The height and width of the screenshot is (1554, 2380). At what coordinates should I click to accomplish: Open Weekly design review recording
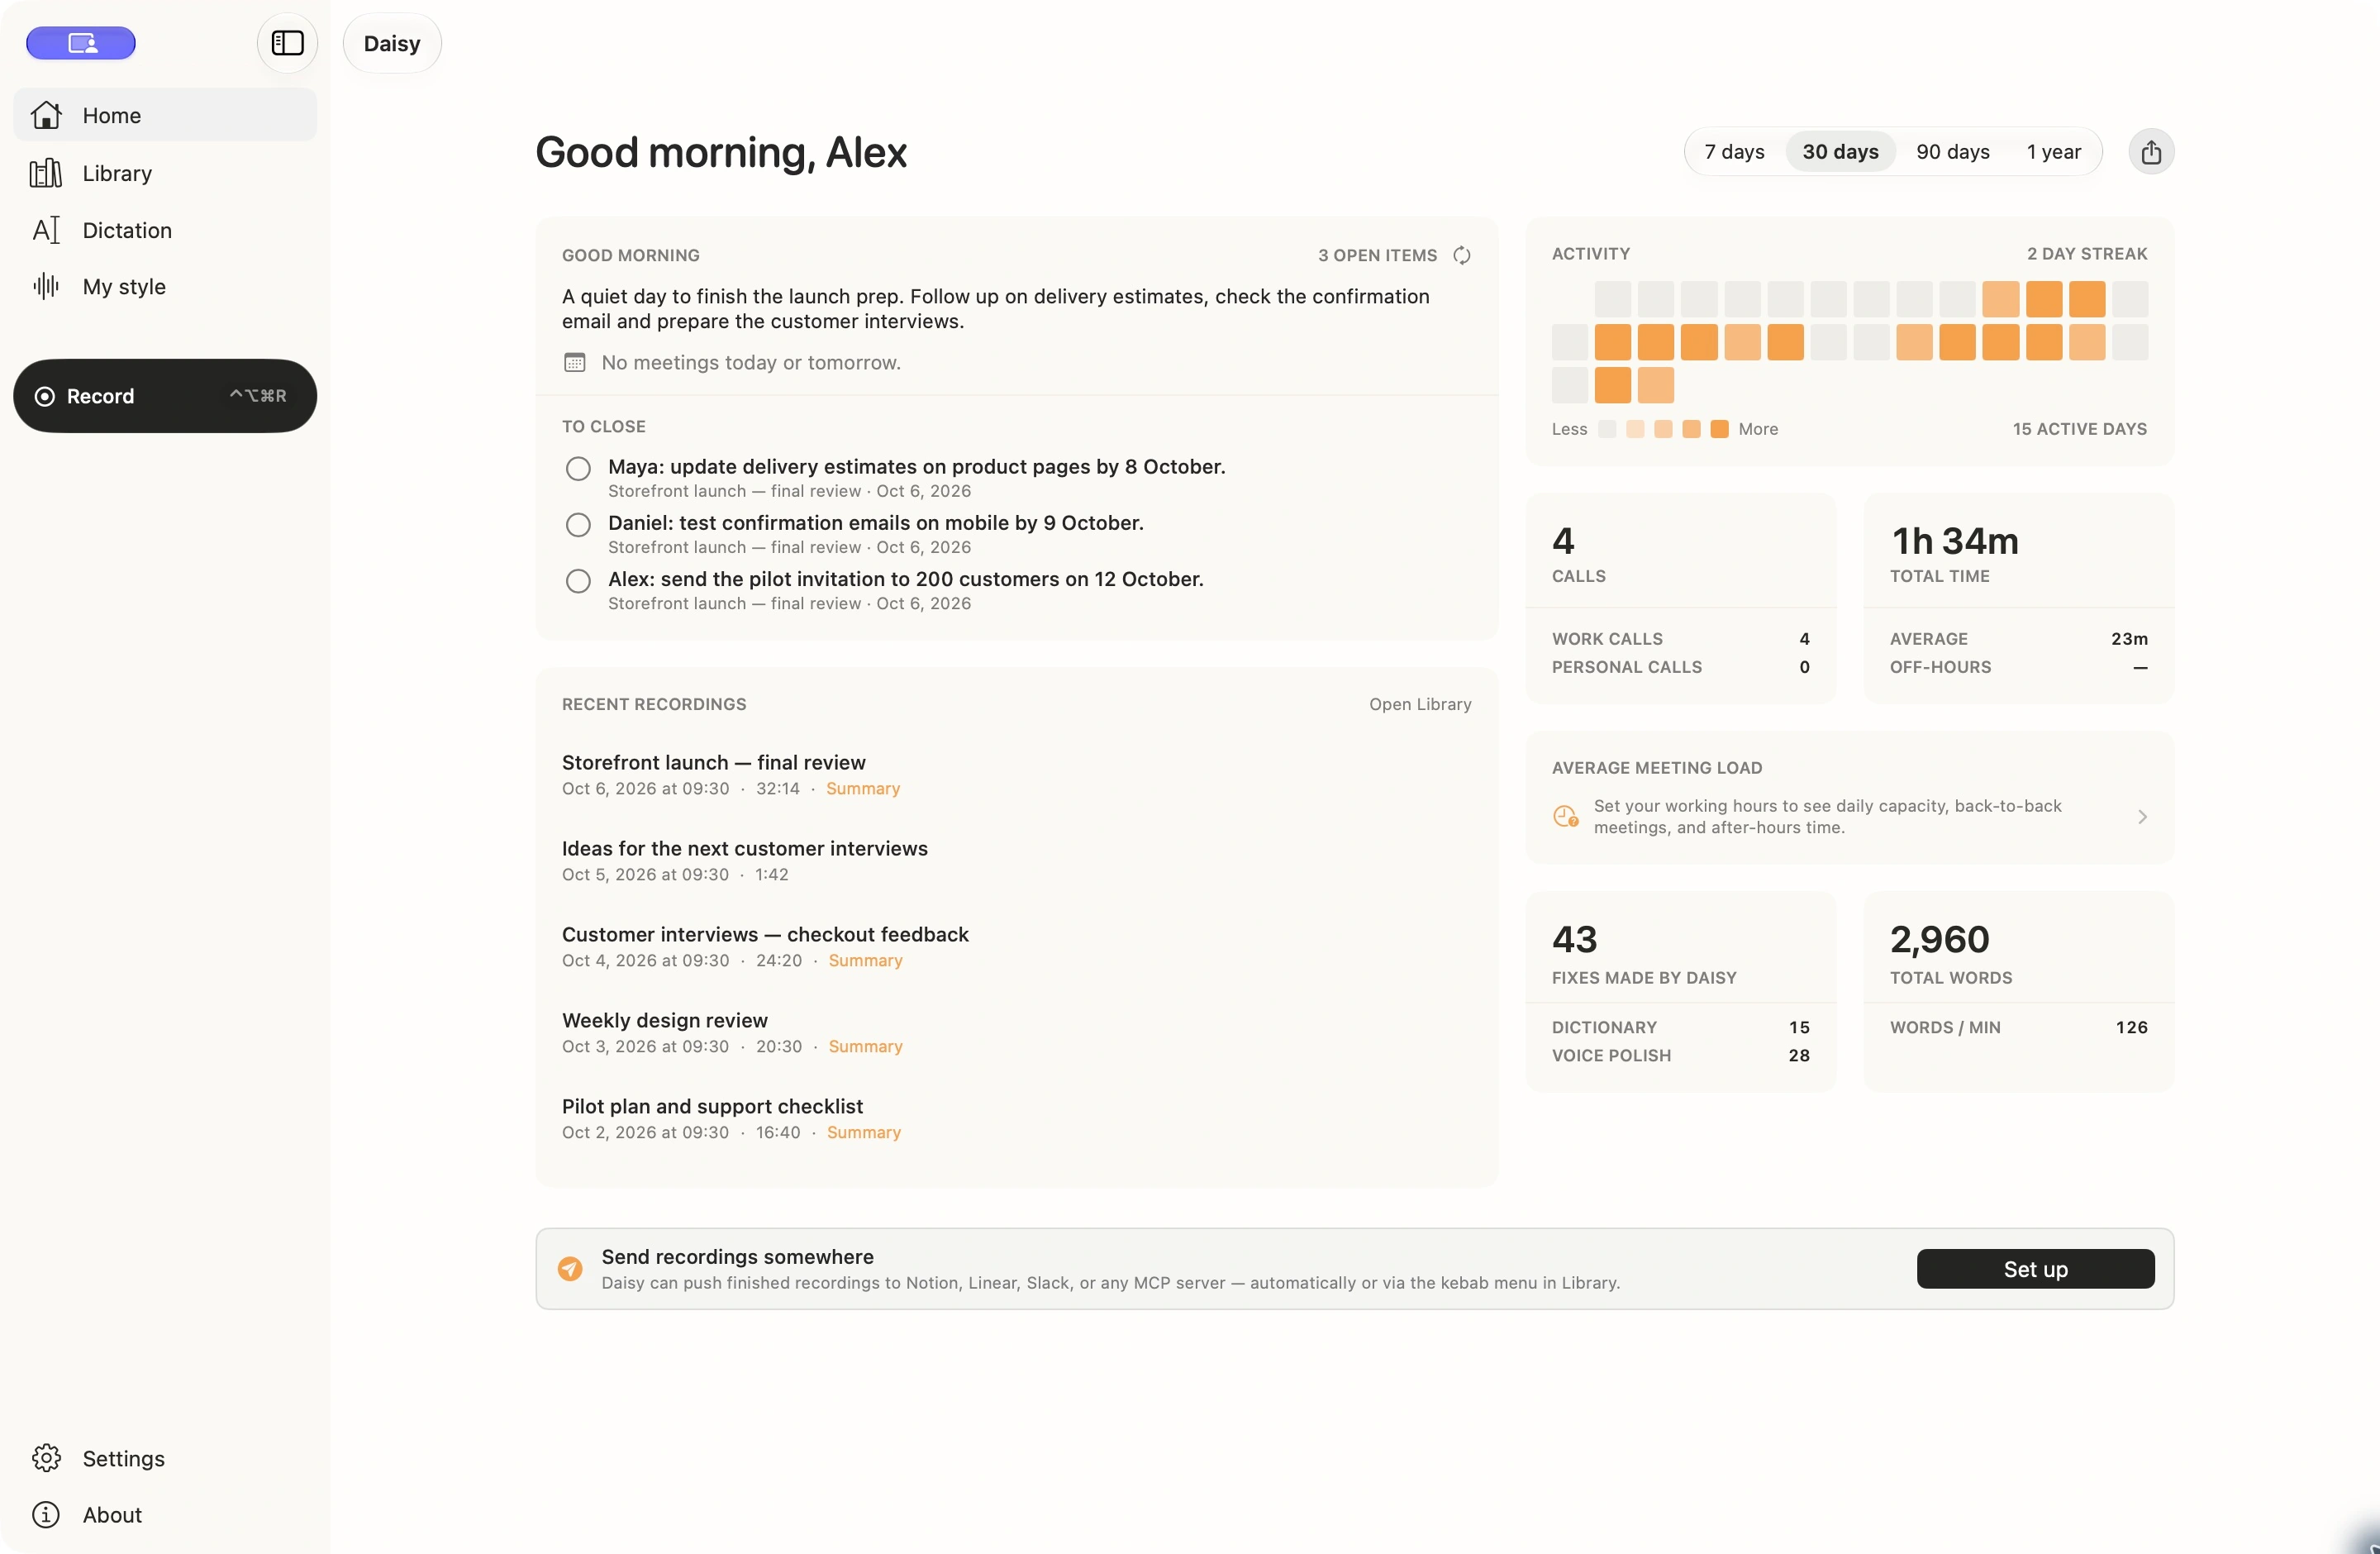click(x=665, y=1020)
